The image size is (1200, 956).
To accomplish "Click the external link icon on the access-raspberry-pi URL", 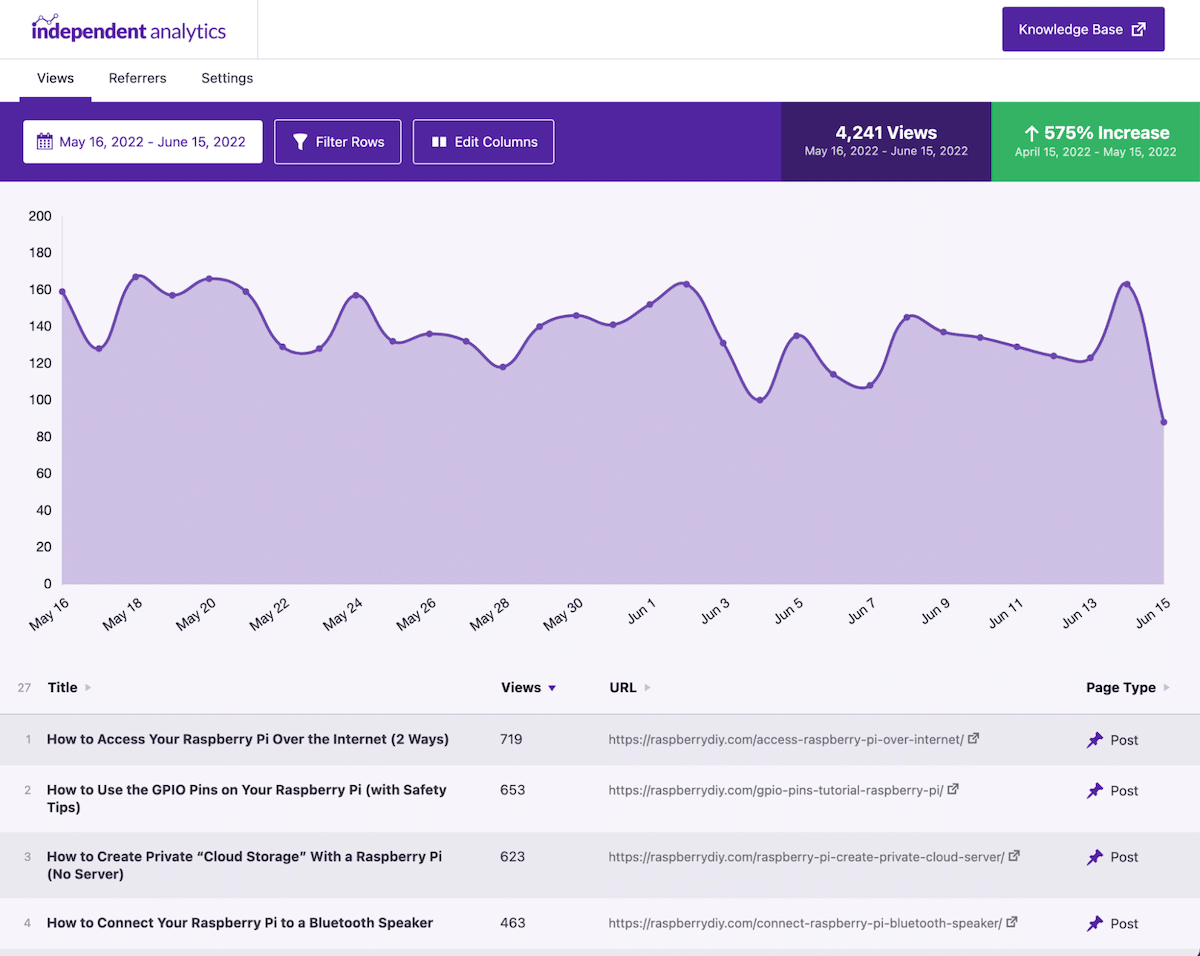I will click(975, 738).
